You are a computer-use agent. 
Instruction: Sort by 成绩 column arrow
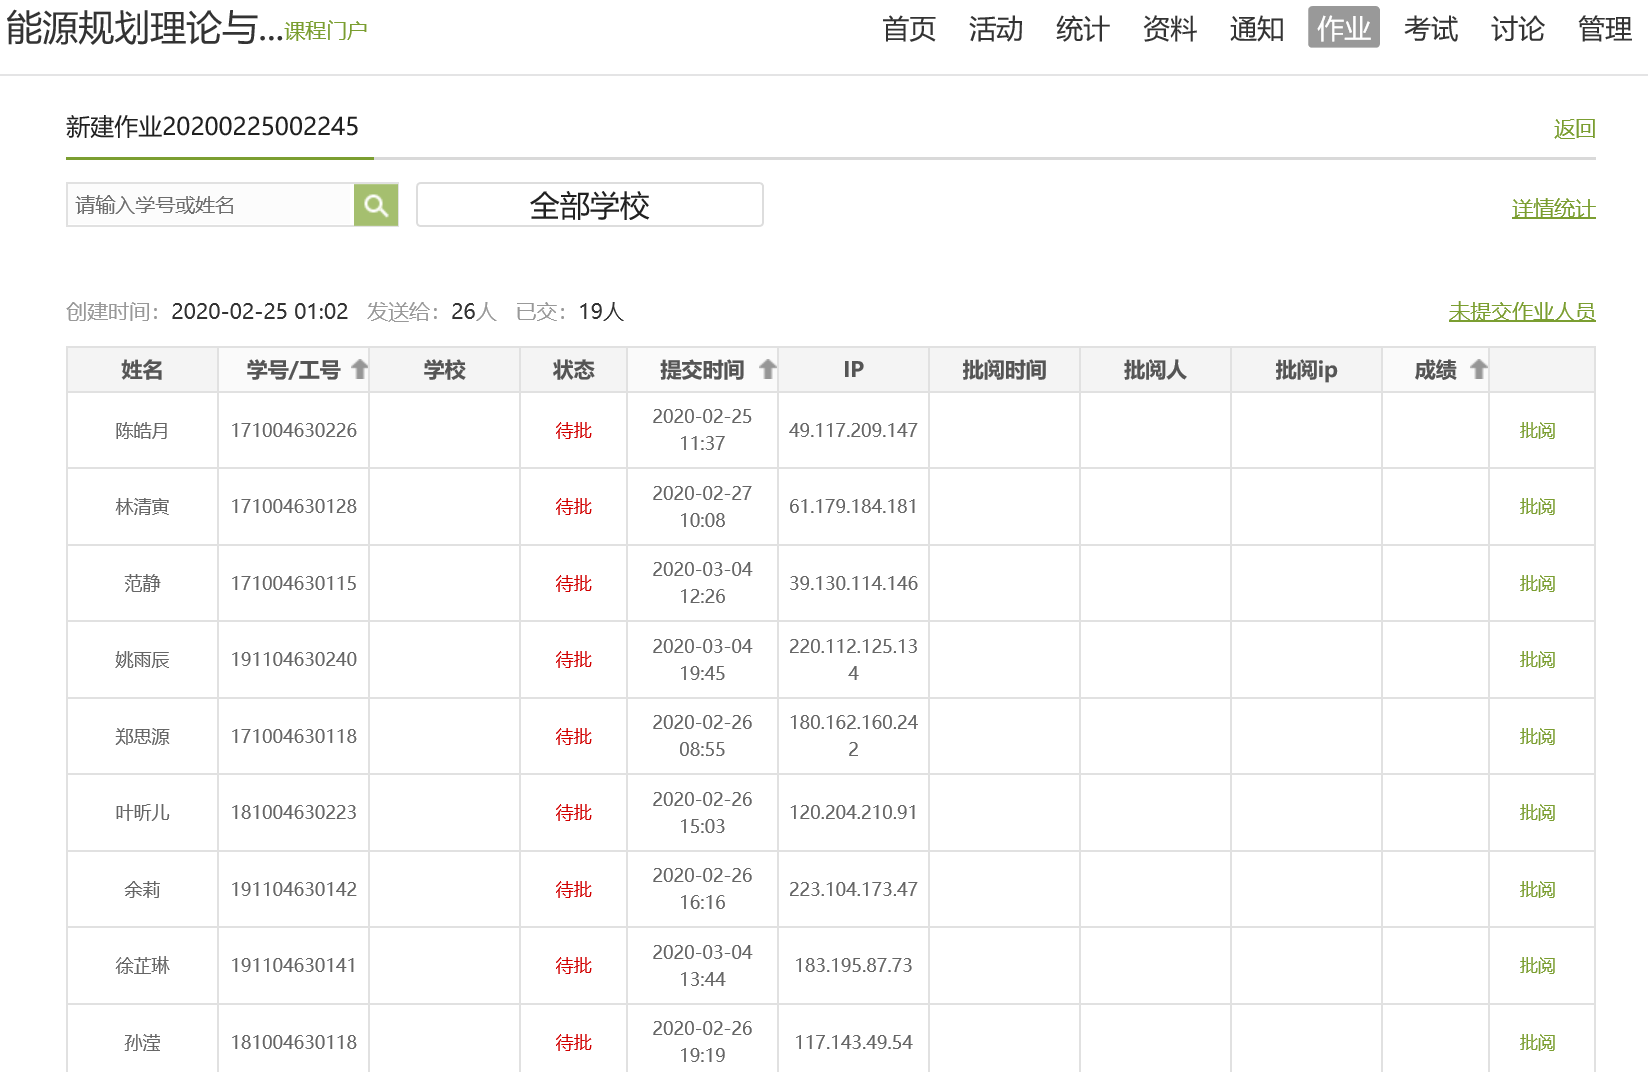tap(1478, 370)
